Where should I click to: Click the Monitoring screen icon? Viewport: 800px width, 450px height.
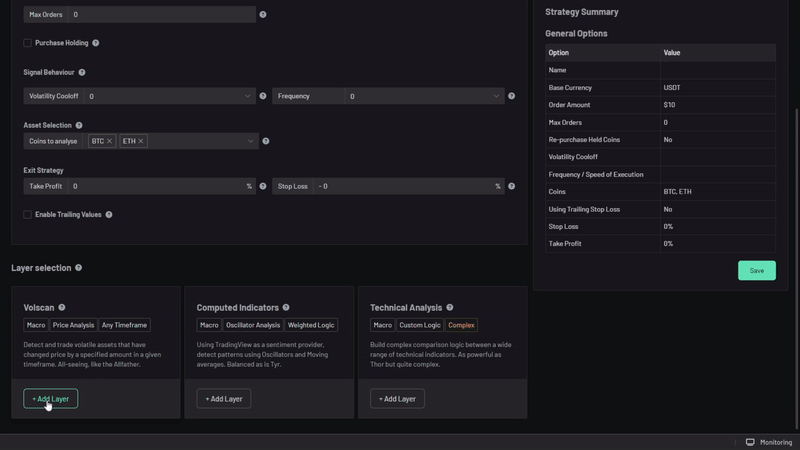[750, 442]
